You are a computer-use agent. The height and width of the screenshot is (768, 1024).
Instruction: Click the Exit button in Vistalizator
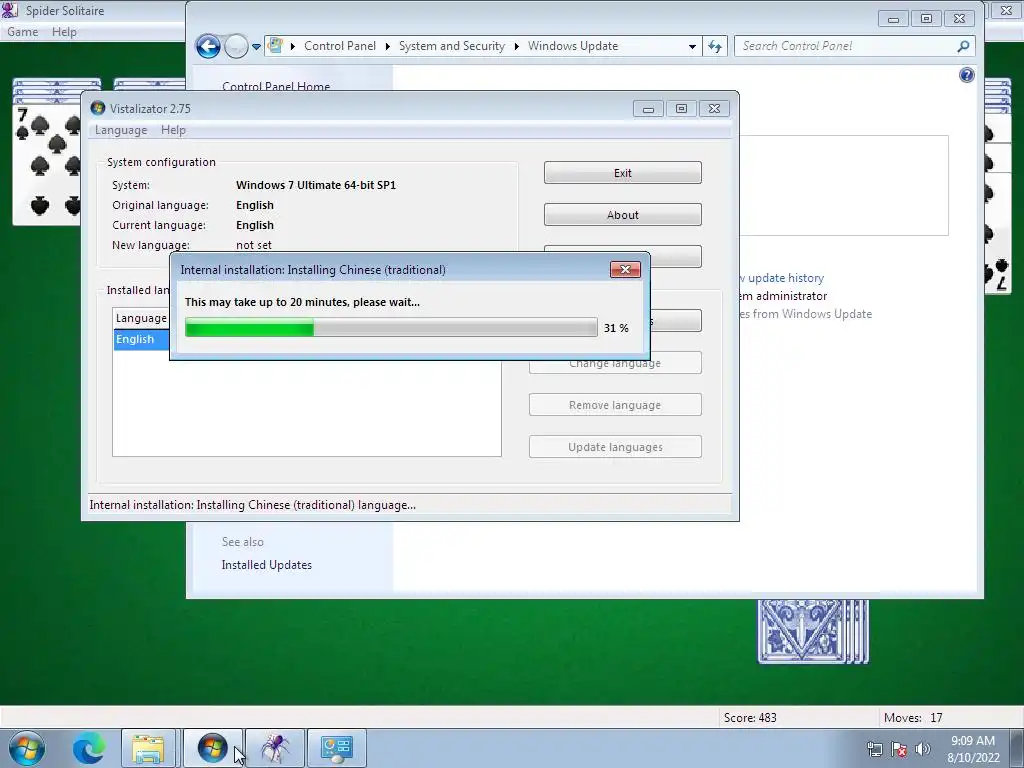tap(622, 173)
